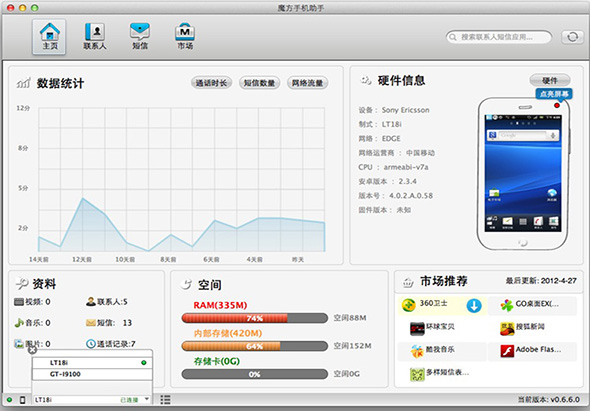Click the 短信 envelope icon
The width and height of the screenshot is (590, 411).
pos(91,323)
